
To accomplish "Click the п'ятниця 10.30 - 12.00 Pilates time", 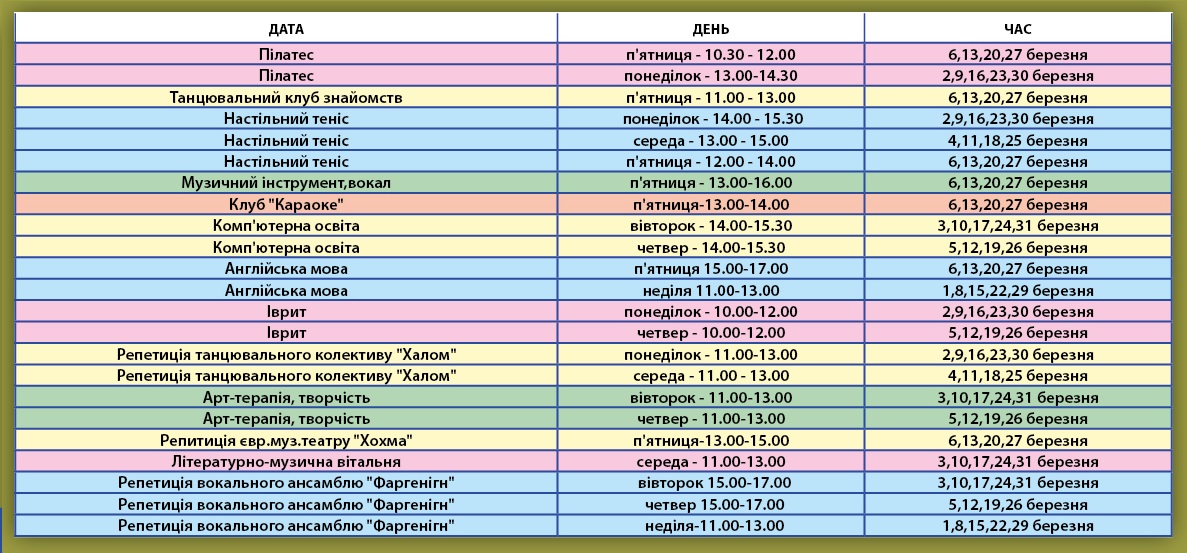I will point(710,54).
